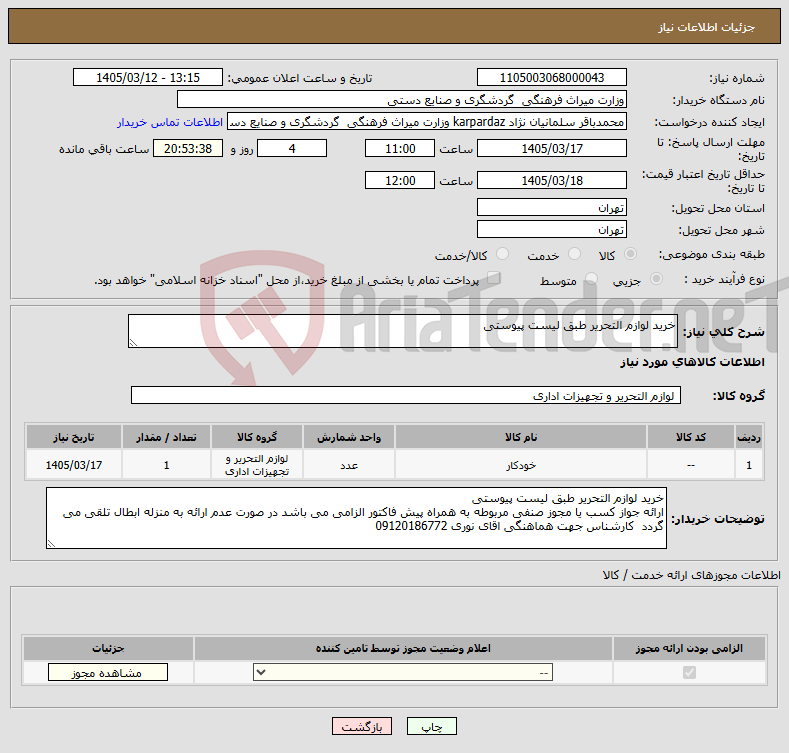789x753 pixels.
Task: Select the کالا/خدمت radio button
Action: (x=502, y=254)
